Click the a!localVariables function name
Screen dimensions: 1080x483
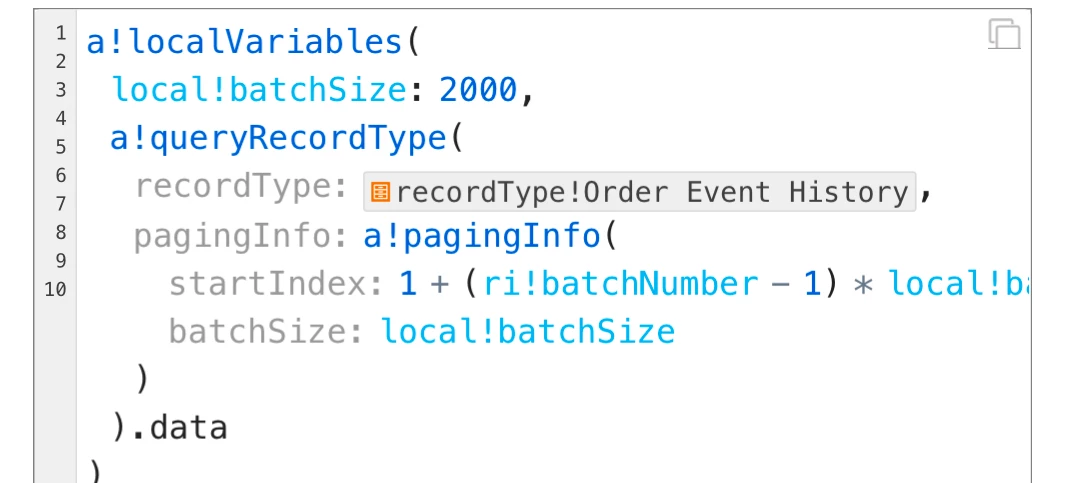pos(245,43)
